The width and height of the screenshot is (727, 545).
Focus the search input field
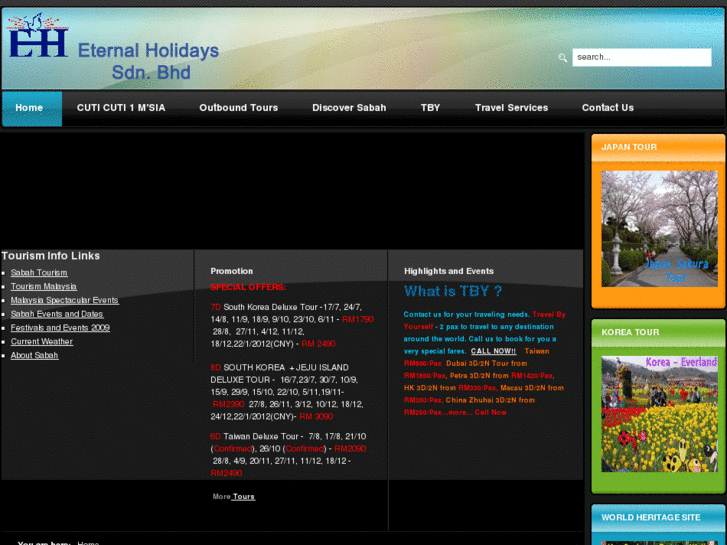(642, 57)
